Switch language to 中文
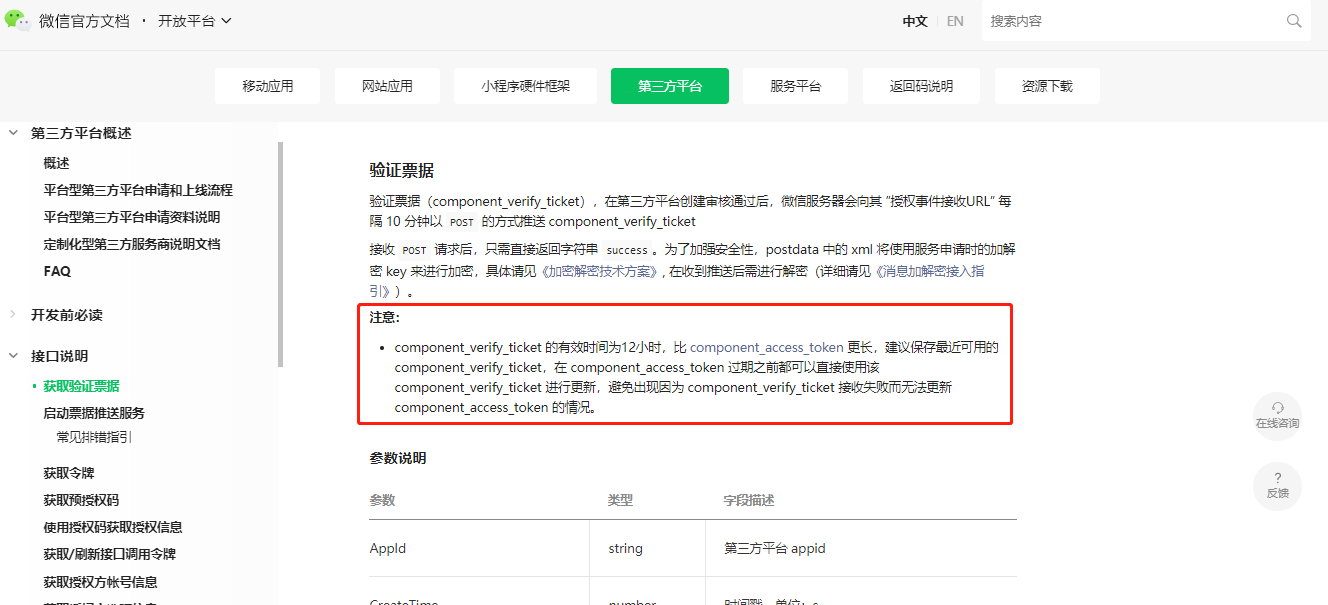Image resolution: width=1328 pixels, height=605 pixels. (x=915, y=21)
